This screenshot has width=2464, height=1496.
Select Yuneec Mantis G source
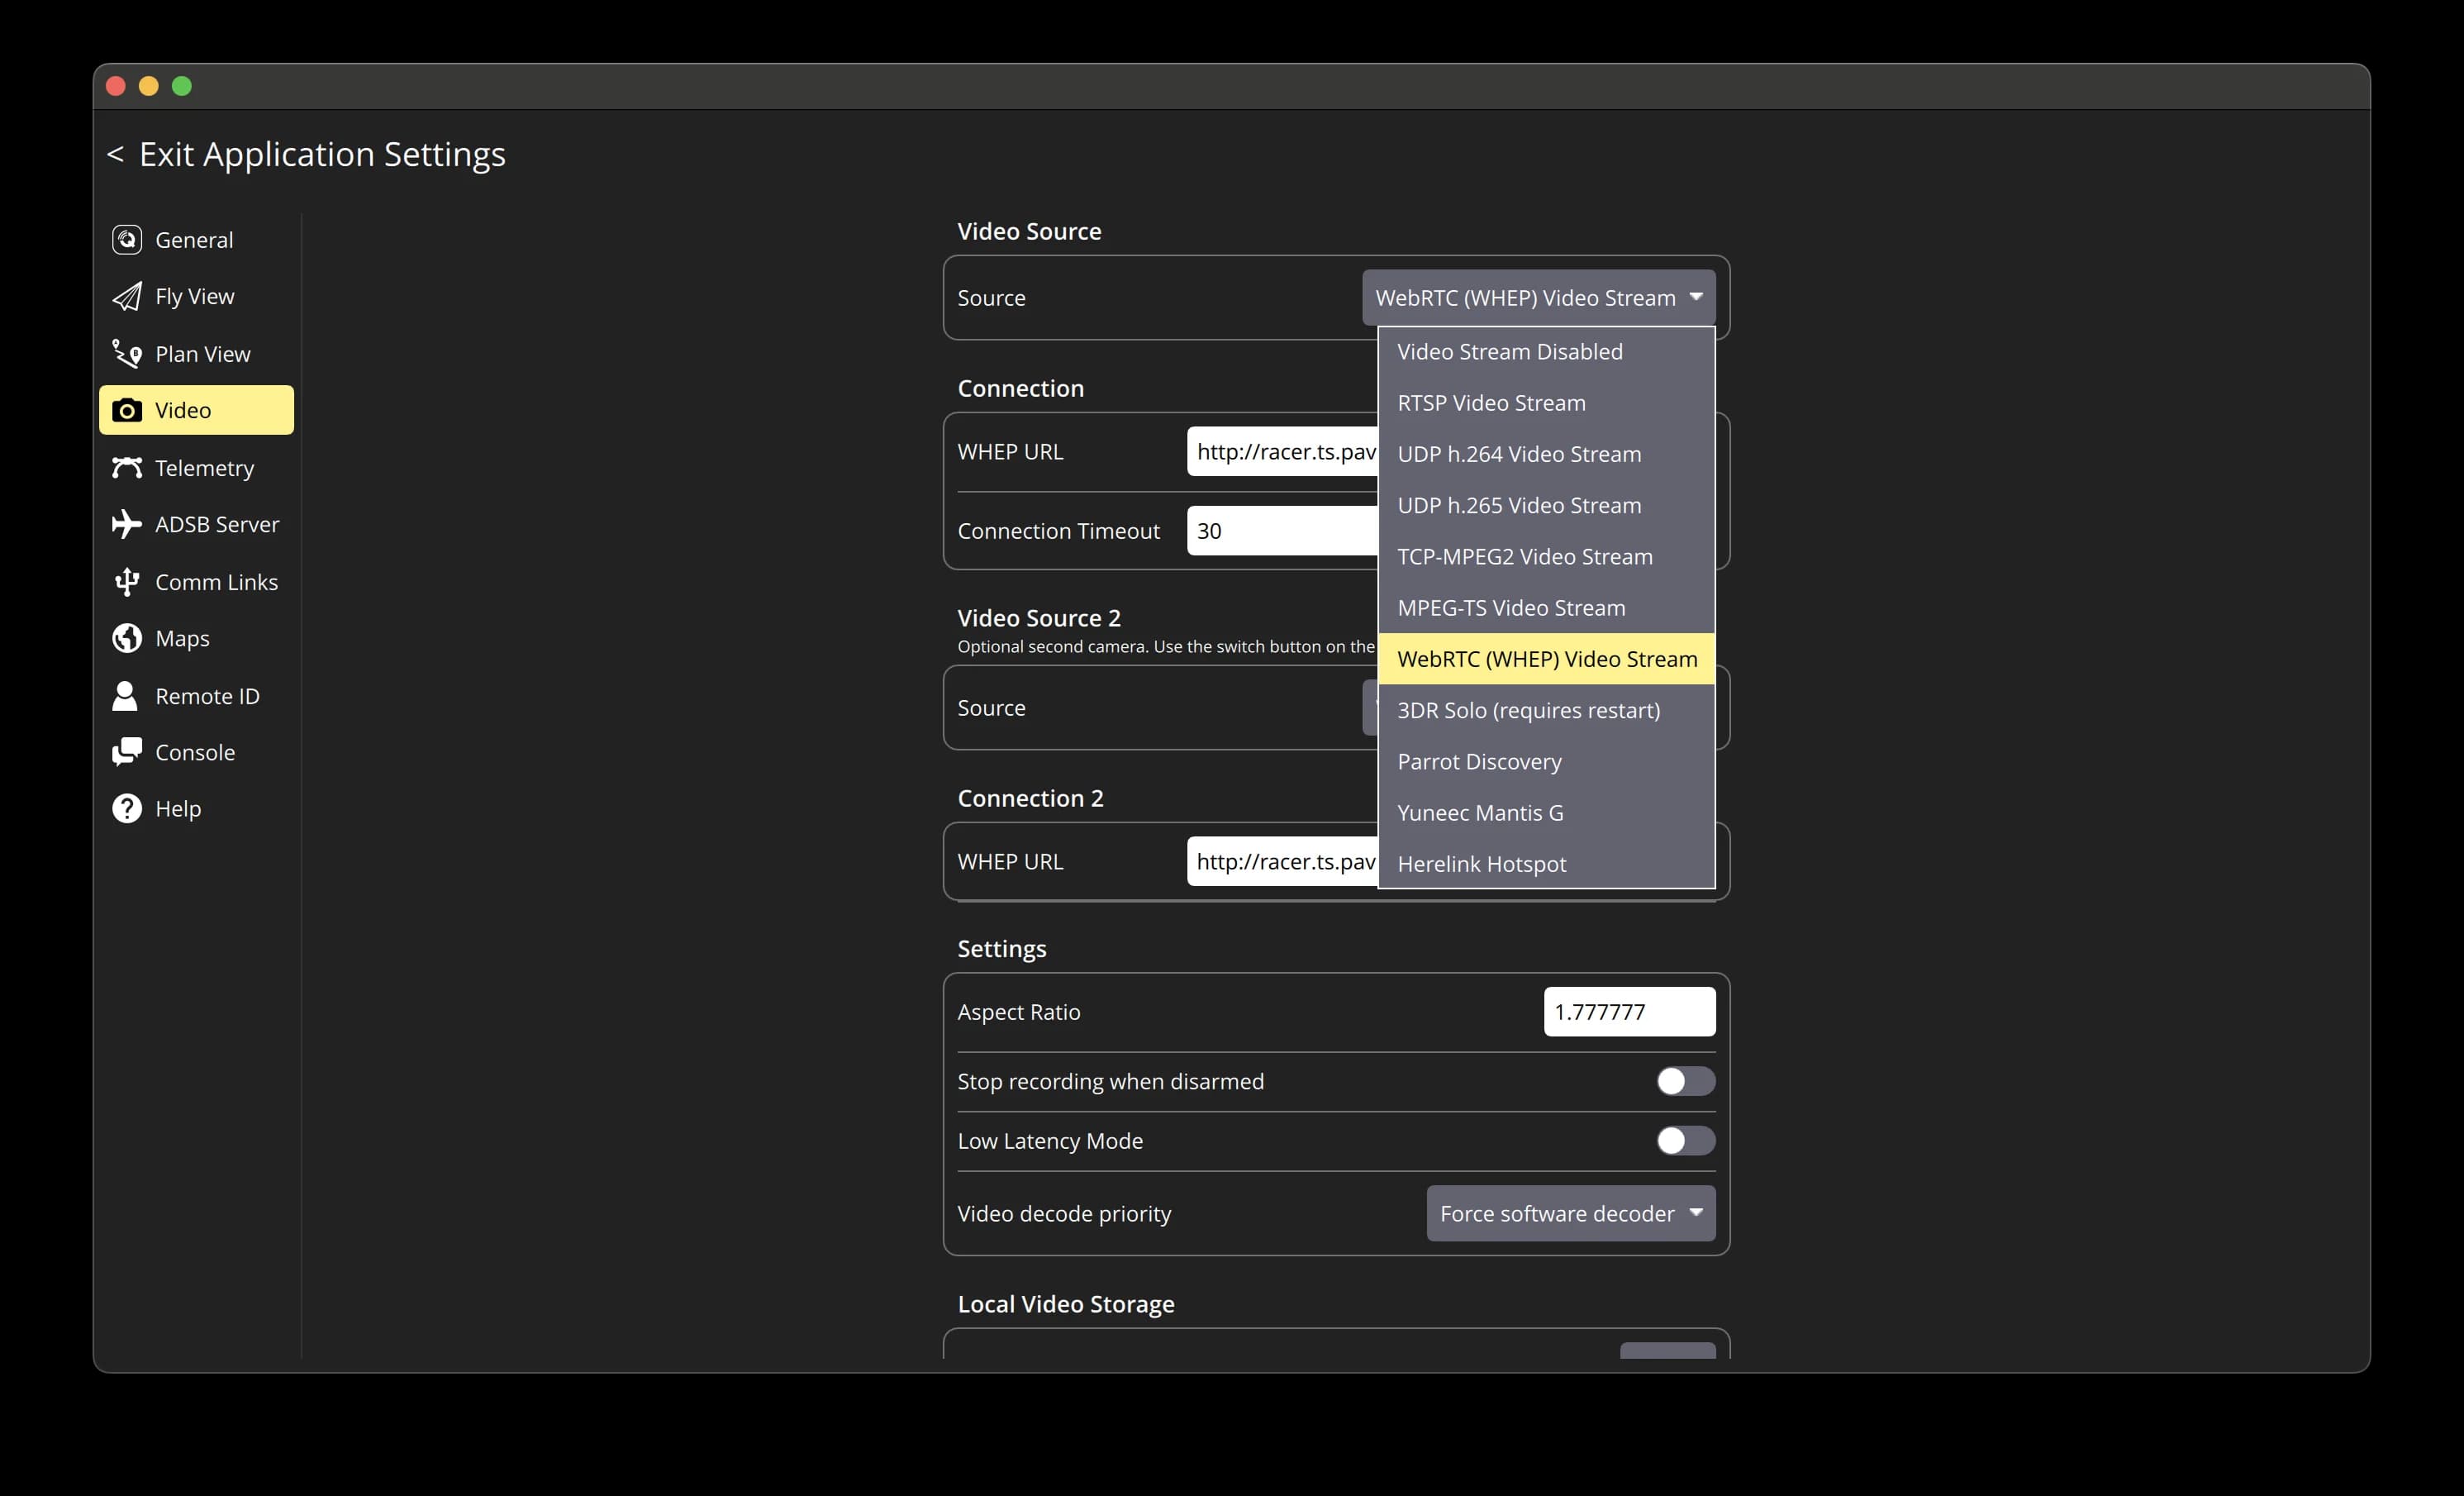pyautogui.click(x=1546, y=813)
